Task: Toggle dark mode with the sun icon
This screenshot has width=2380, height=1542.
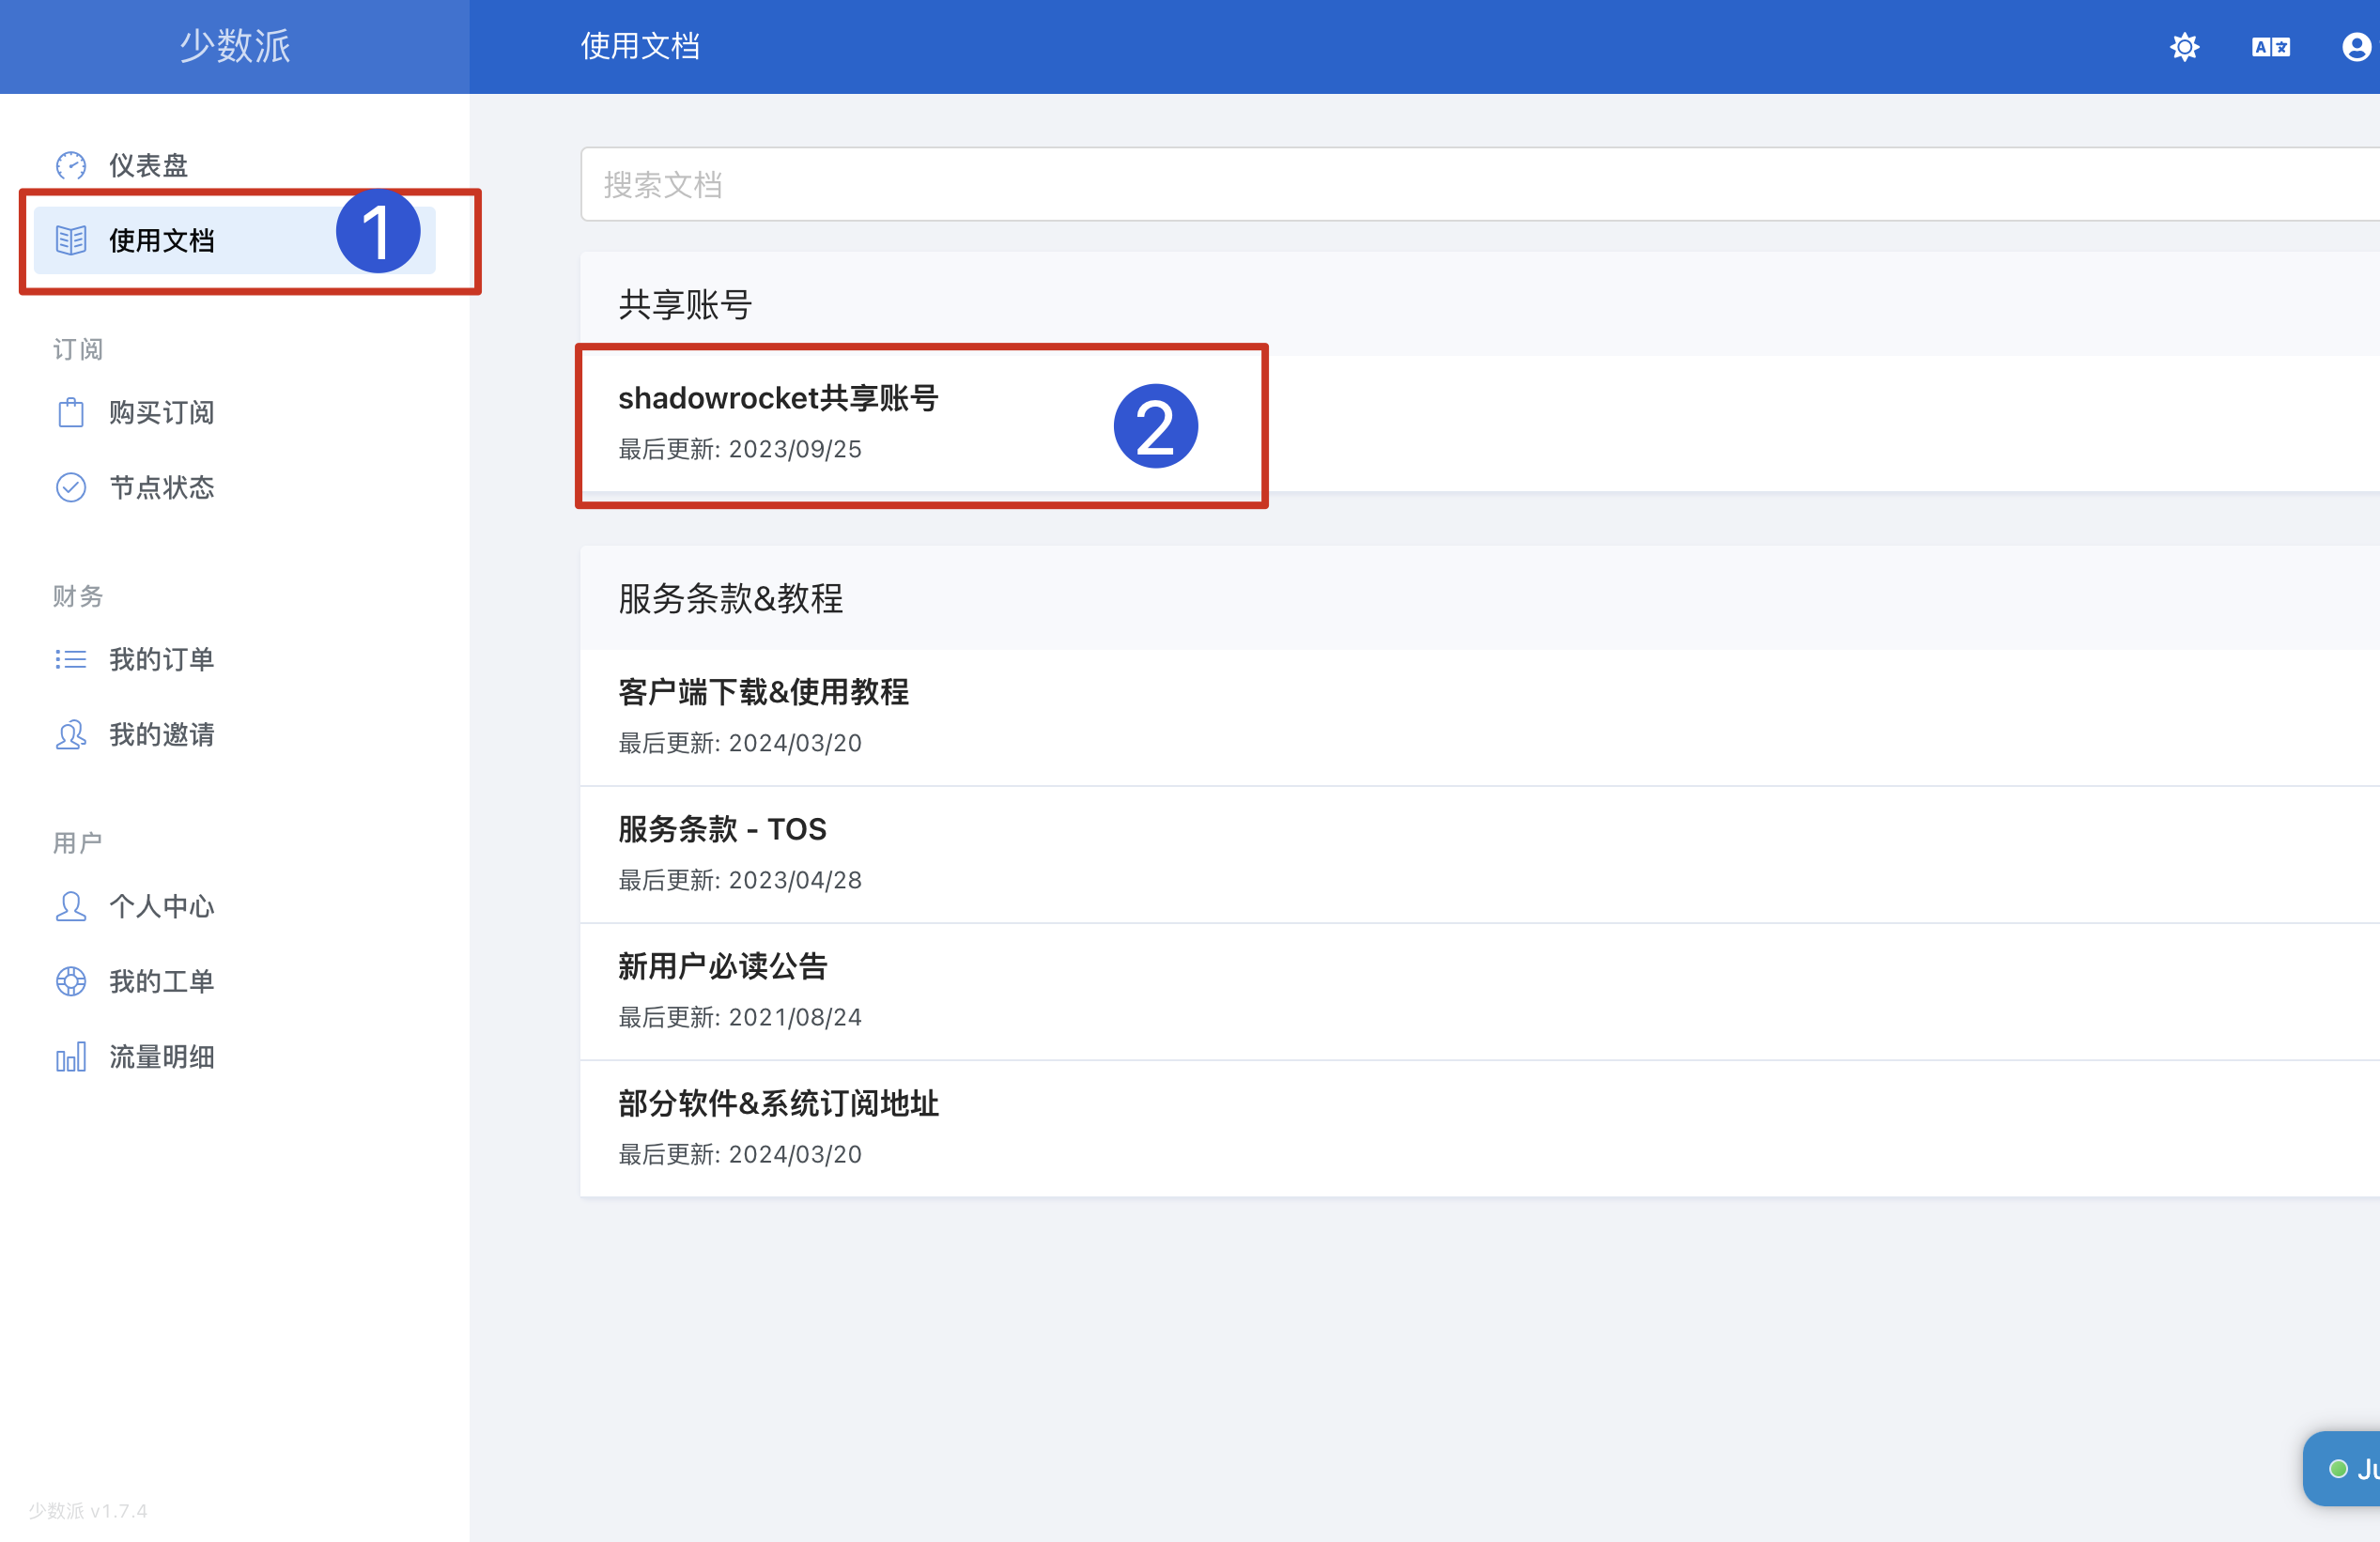Action: point(2184,47)
